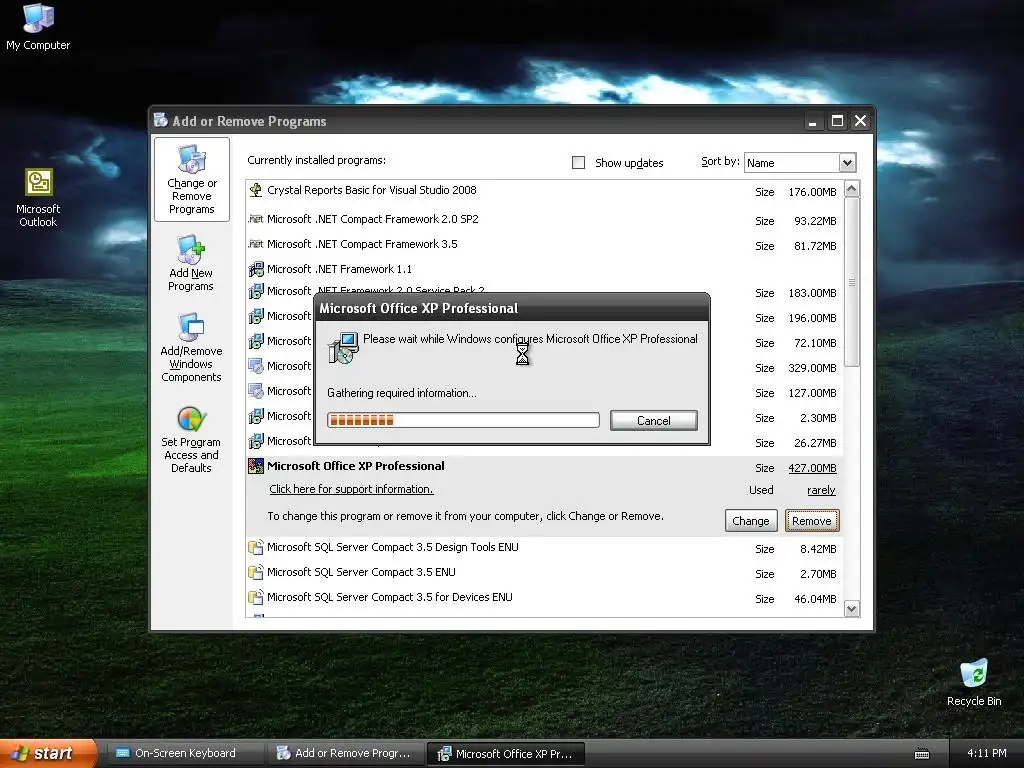The height and width of the screenshot is (768, 1024).
Task: Open My Computer desktop icon
Action: coord(38,26)
